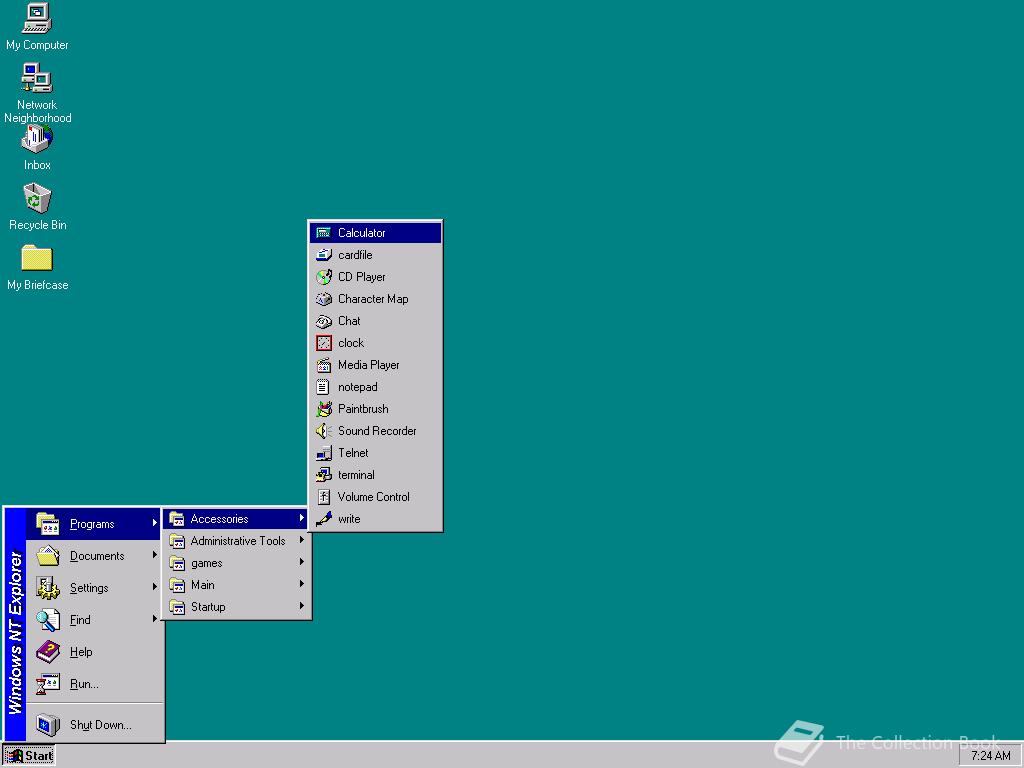The width and height of the screenshot is (1024, 768).
Task: Click the Volume Control icon
Action: pos(324,497)
